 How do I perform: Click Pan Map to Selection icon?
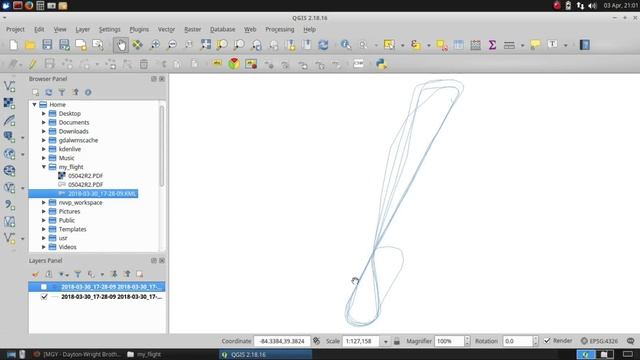pyautogui.click(x=138, y=45)
